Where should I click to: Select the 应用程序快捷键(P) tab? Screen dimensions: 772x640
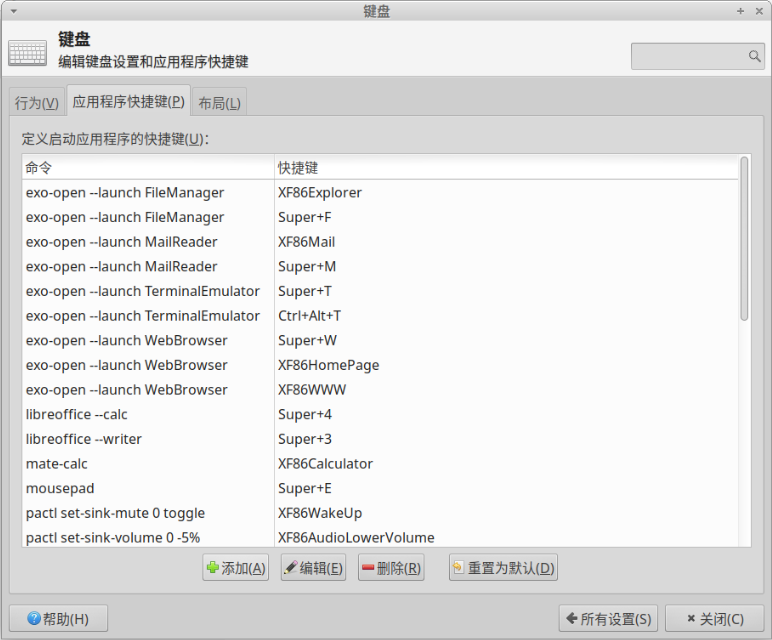[129, 101]
